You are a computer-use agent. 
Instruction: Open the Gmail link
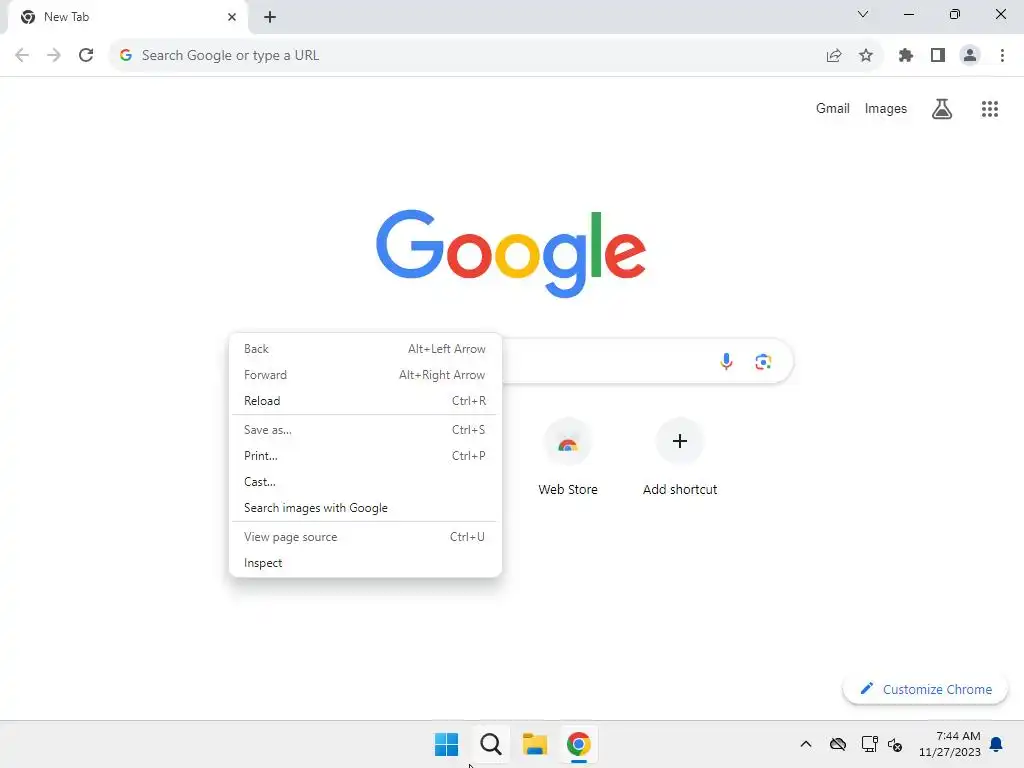pos(833,108)
